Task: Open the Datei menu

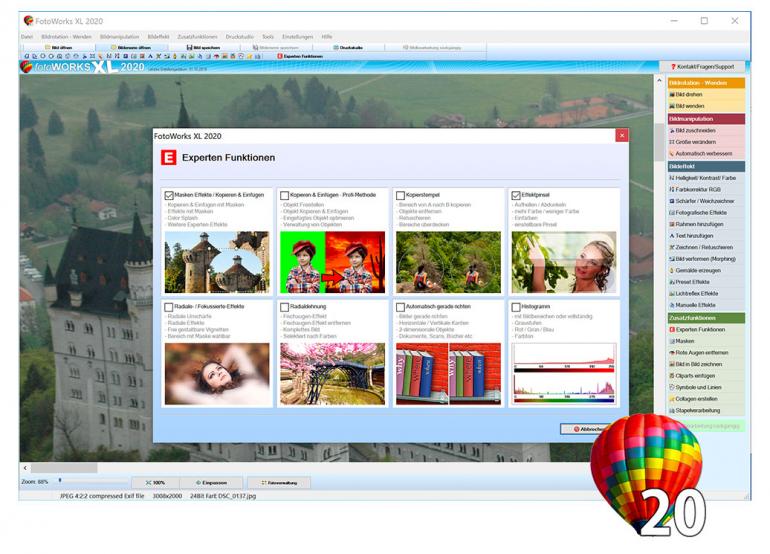Action: [27, 37]
